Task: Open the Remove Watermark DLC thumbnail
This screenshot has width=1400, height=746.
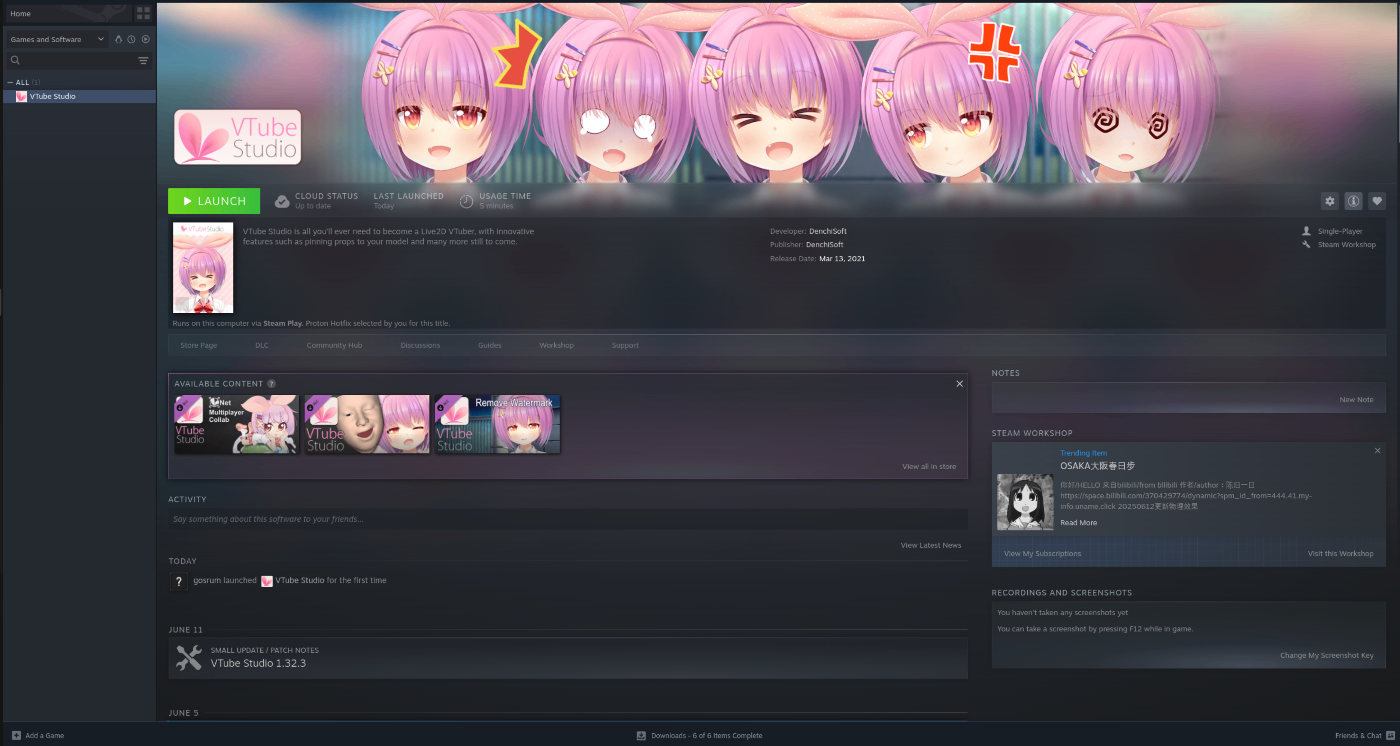Action: click(x=497, y=424)
